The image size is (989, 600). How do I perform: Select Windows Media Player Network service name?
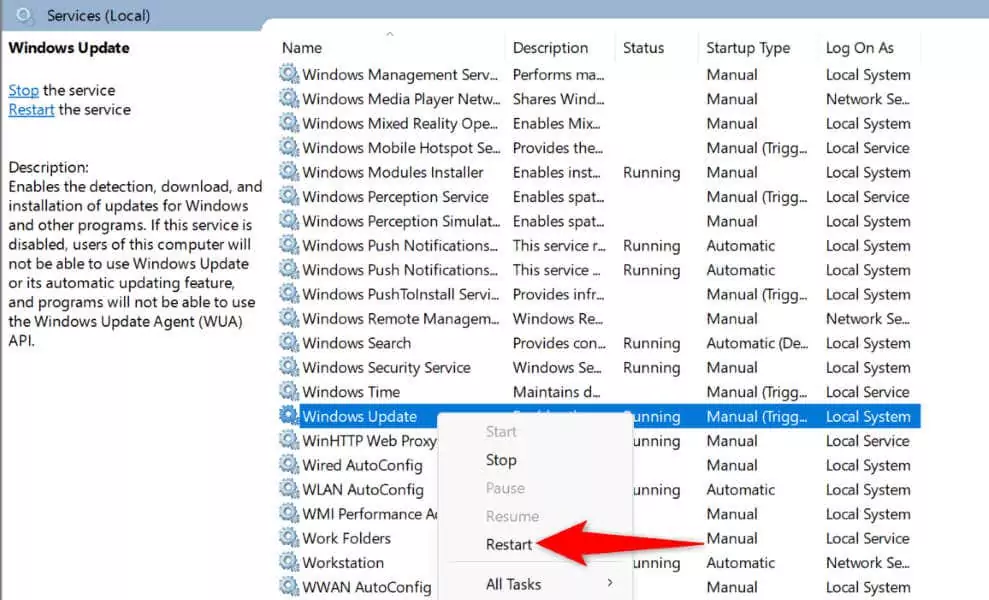(x=401, y=99)
